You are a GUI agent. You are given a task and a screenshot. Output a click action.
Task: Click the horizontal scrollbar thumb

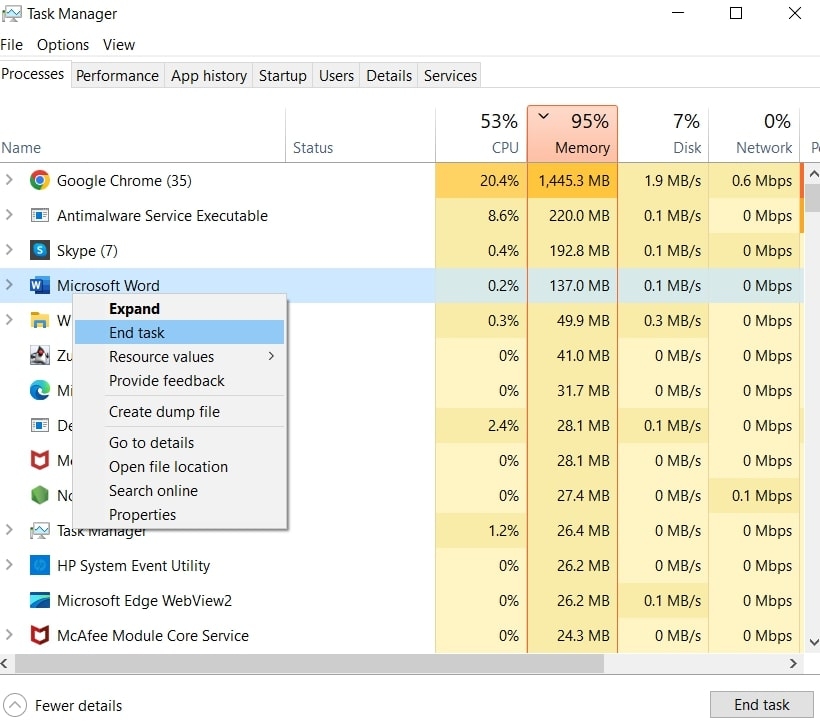pyautogui.click(x=309, y=663)
